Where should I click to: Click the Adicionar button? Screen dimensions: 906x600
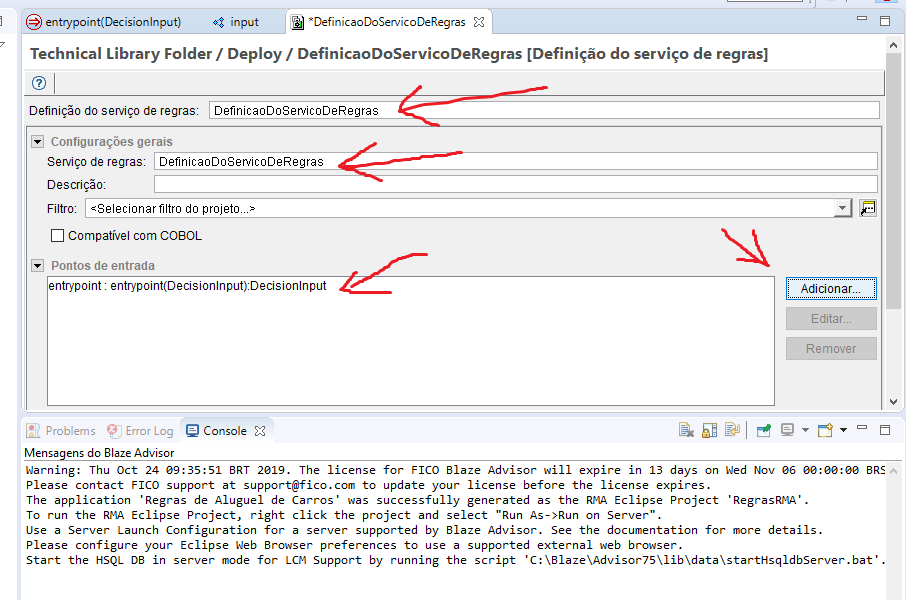(x=830, y=287)
